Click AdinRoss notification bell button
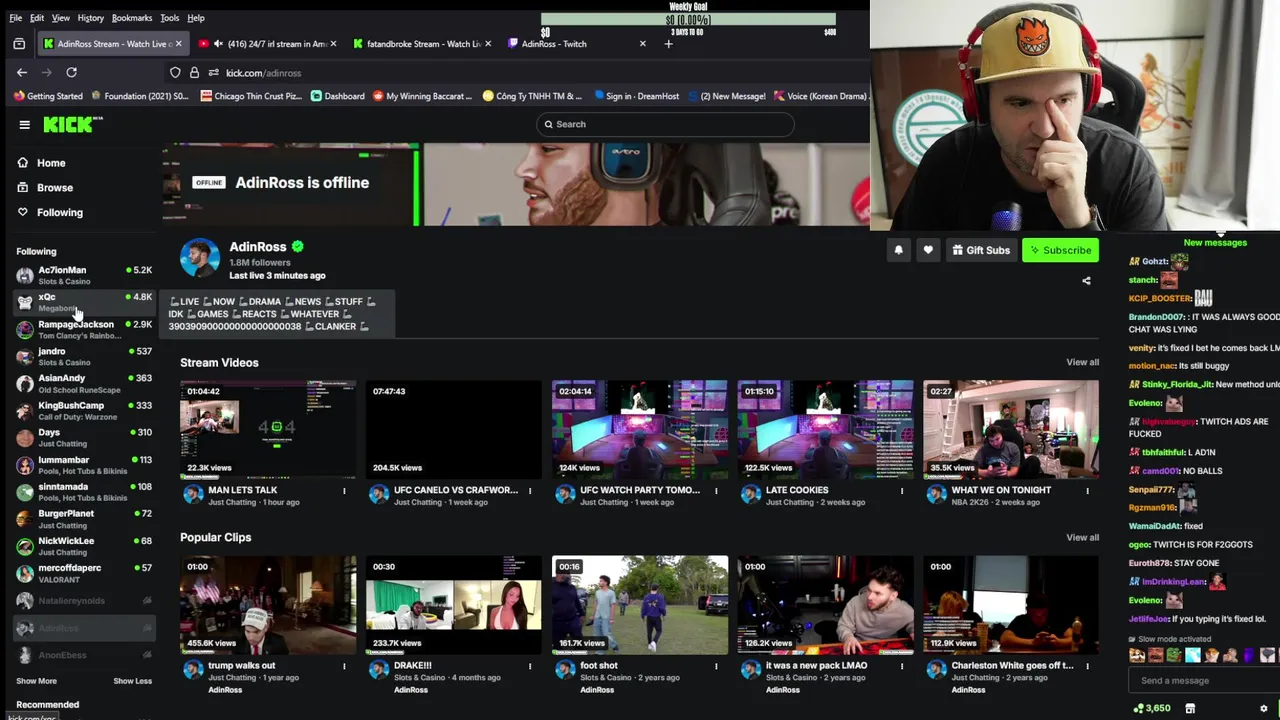 (x=898, y=250)
